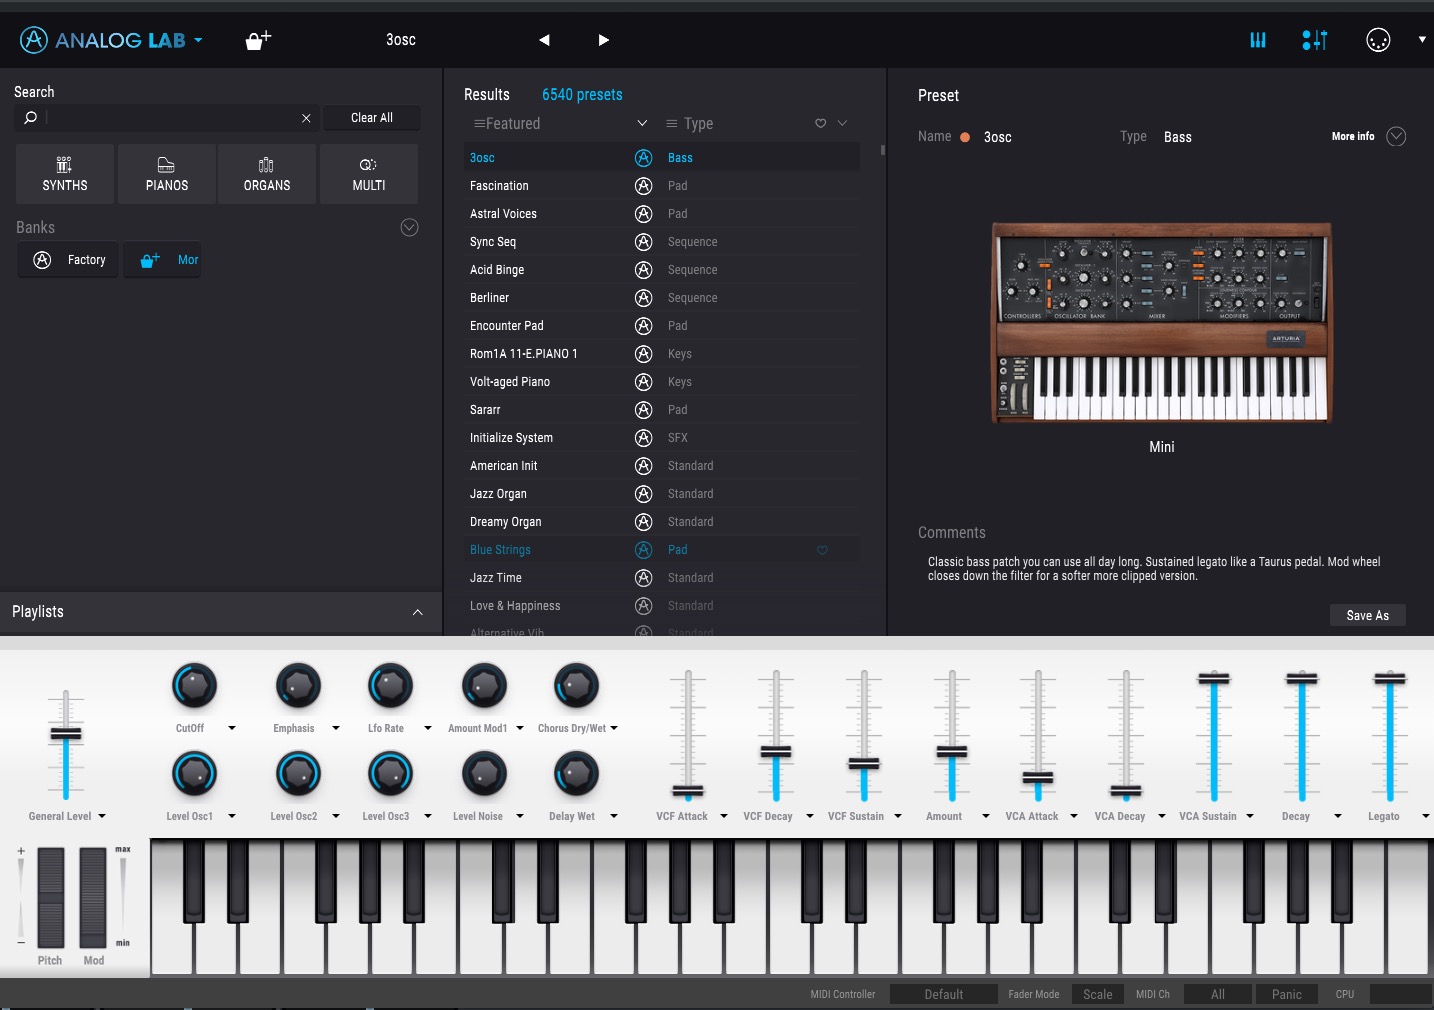Viewport: 1434px width, 1010px height.
Task: Select the Factory bank
Action: [x=69, y=260]
